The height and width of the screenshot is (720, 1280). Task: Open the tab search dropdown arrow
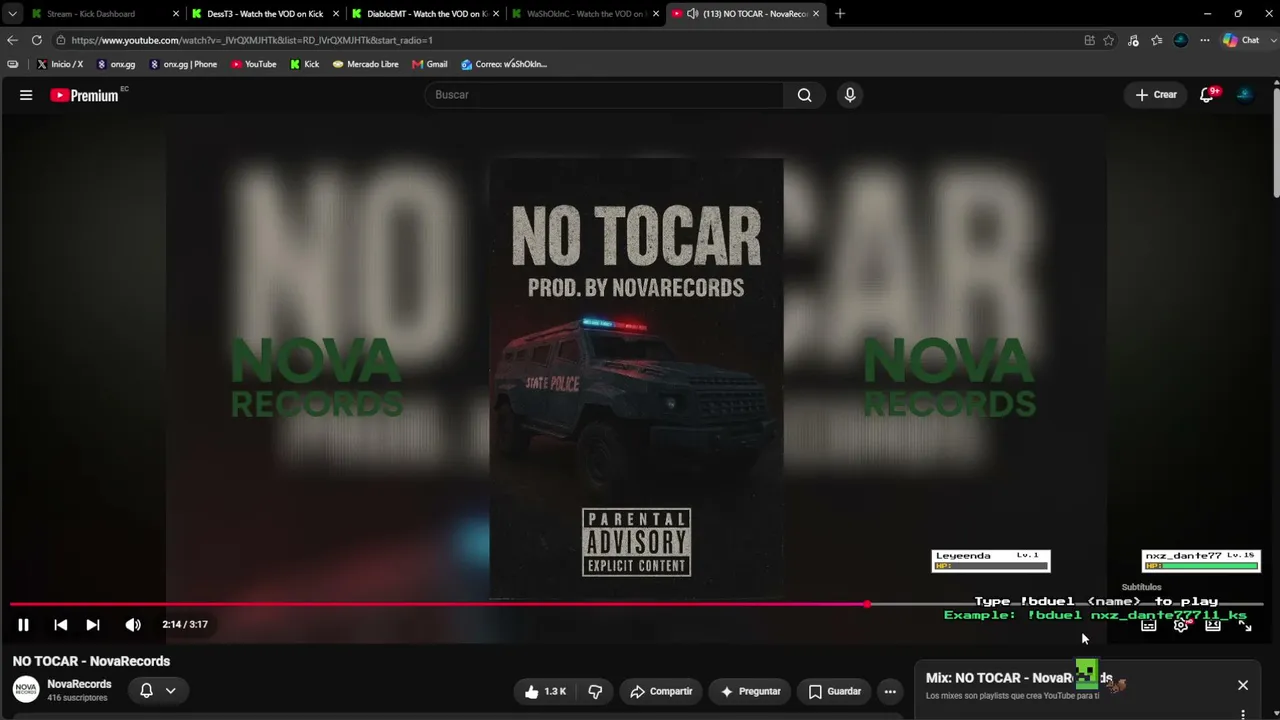[12, 14]
